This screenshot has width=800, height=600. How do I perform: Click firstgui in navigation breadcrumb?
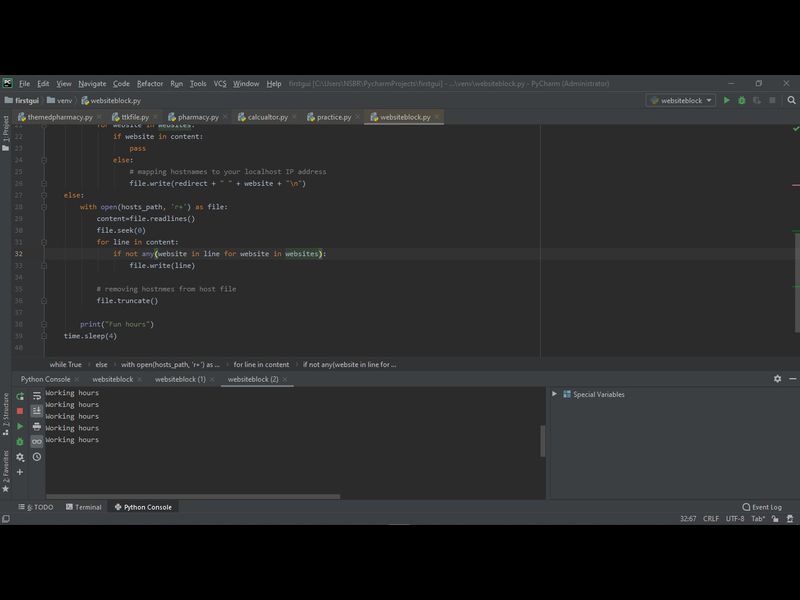[22, 101]
